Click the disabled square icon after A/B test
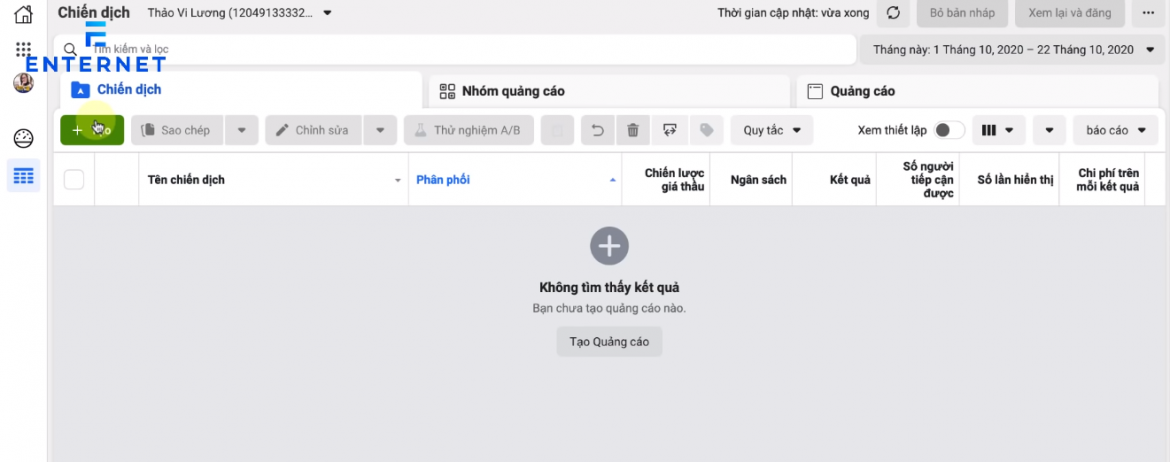The image size is (1170, 462). (557, 130)
